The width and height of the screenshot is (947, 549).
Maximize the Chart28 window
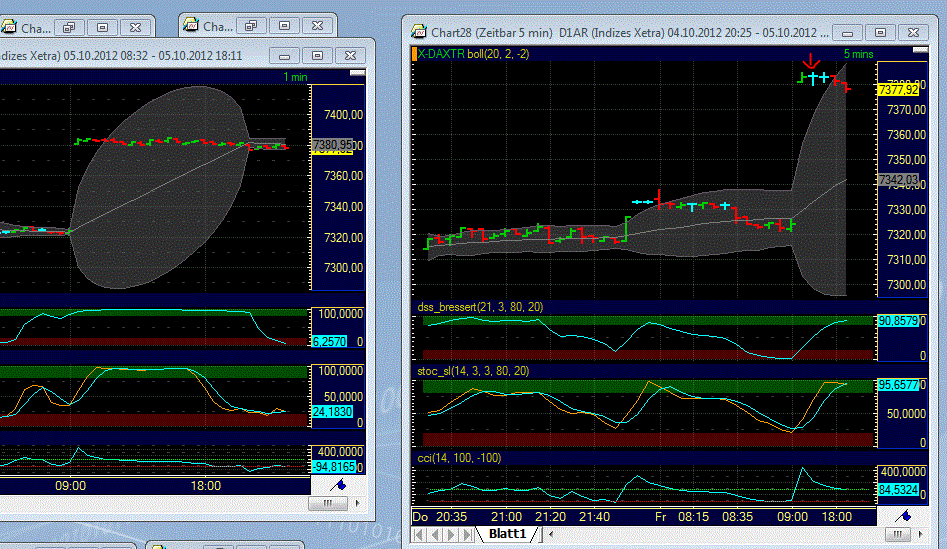click(881, 33)
